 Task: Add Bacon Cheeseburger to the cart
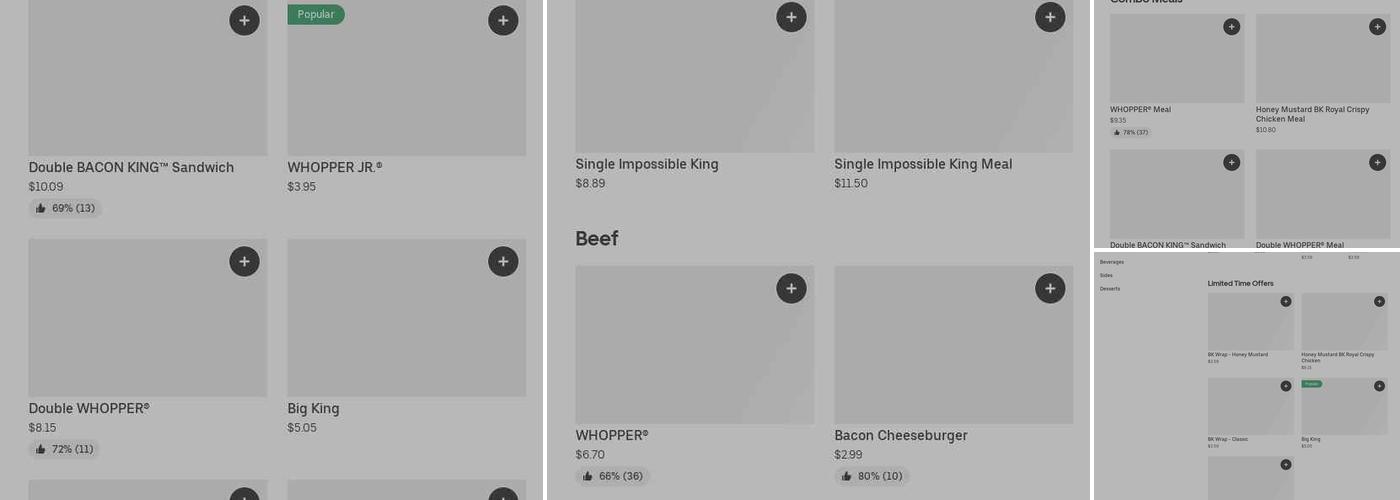[1050, 289]
